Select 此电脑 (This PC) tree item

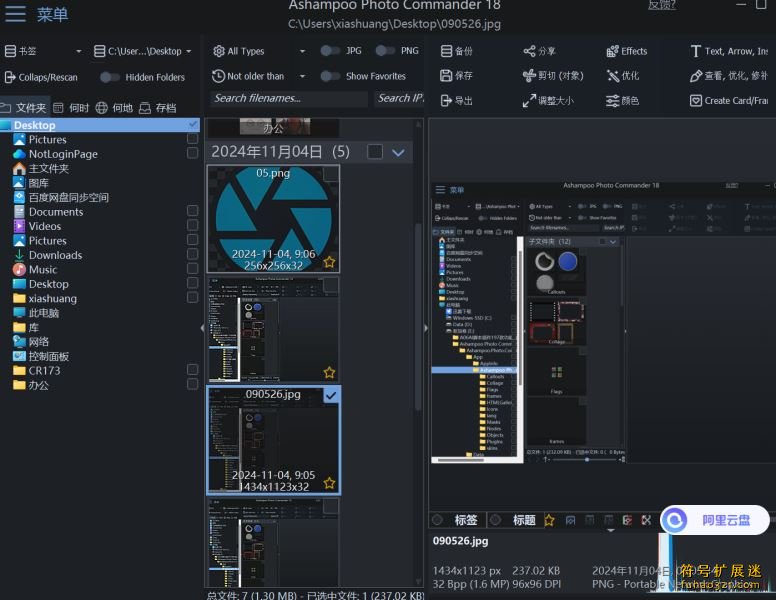point(37,313)
